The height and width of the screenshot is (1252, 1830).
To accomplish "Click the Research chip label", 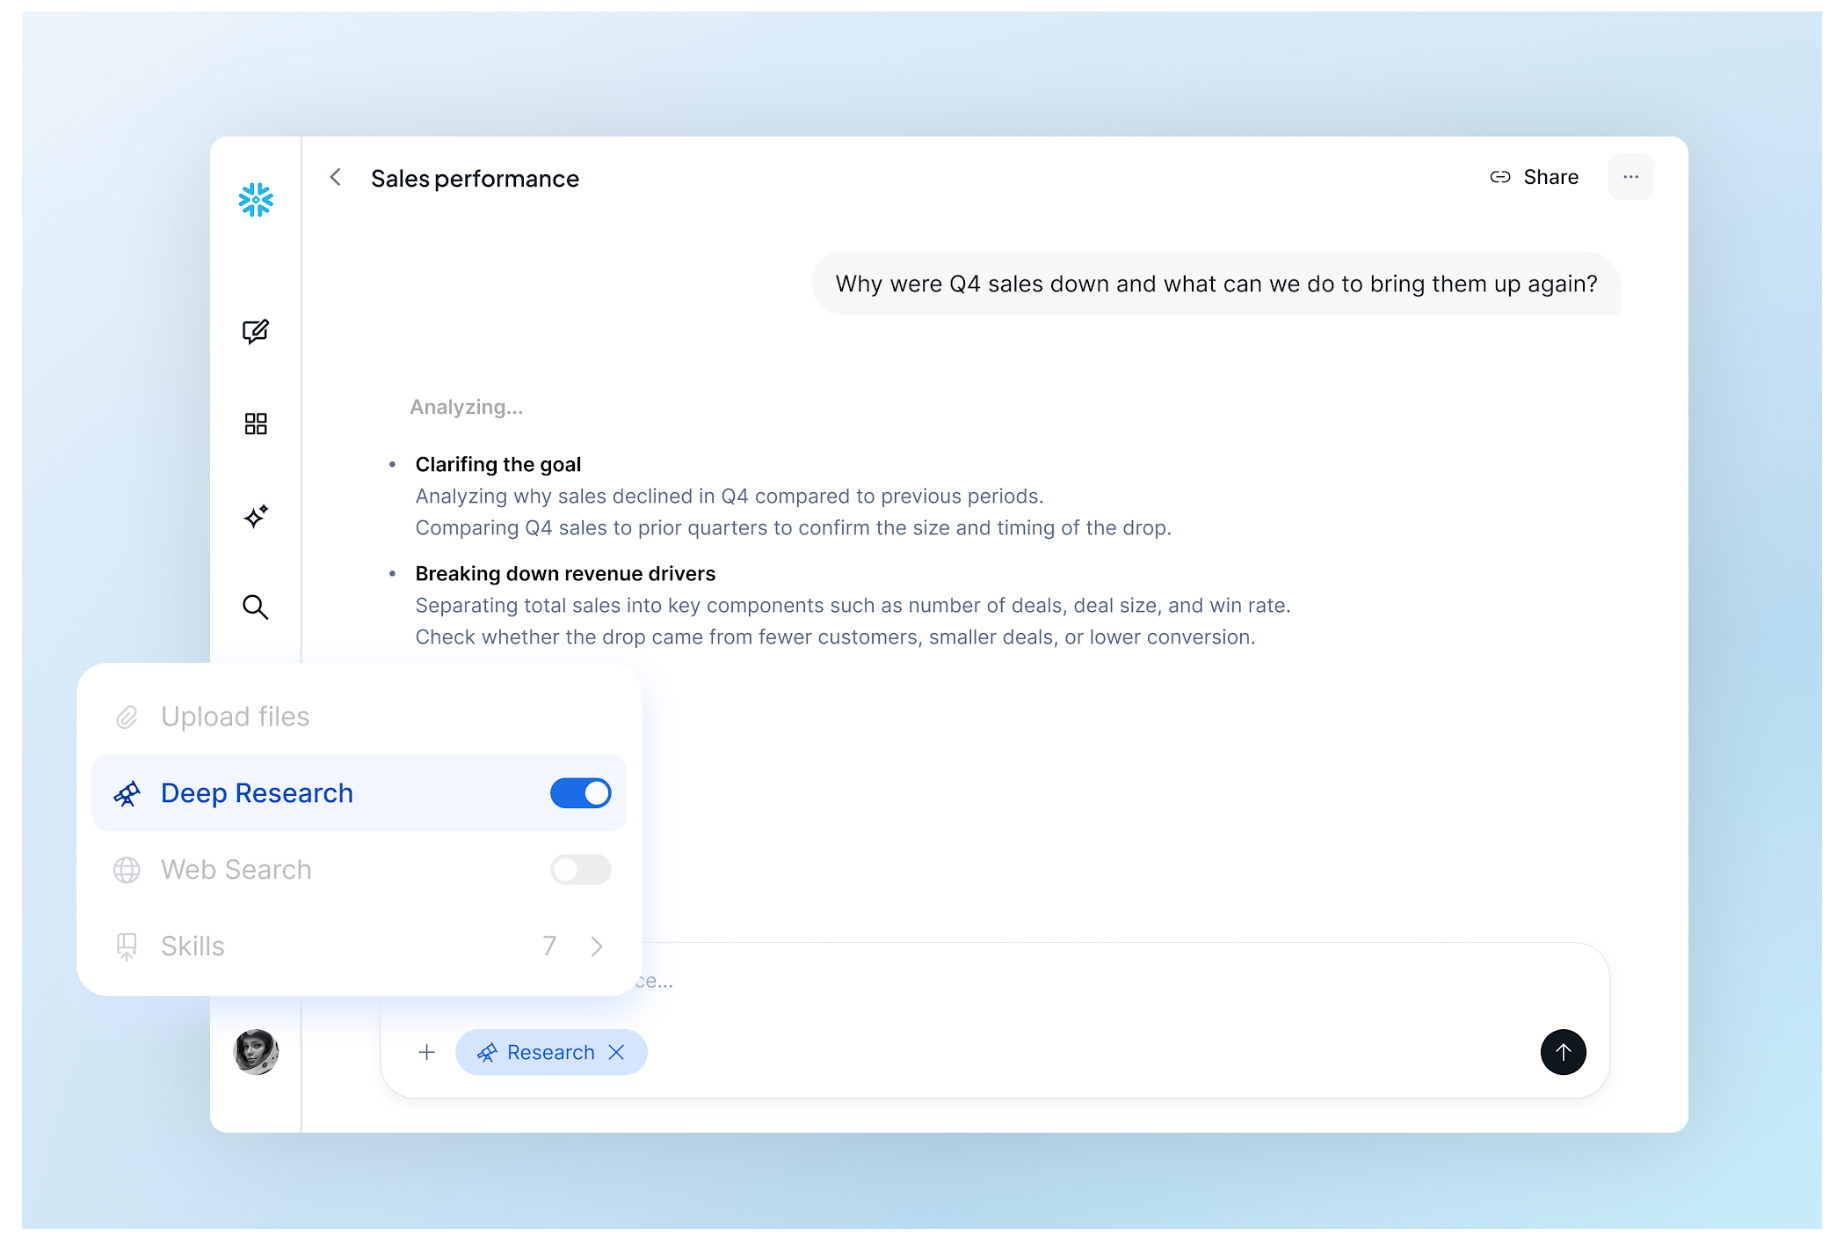I will (x=550, y=1052).
